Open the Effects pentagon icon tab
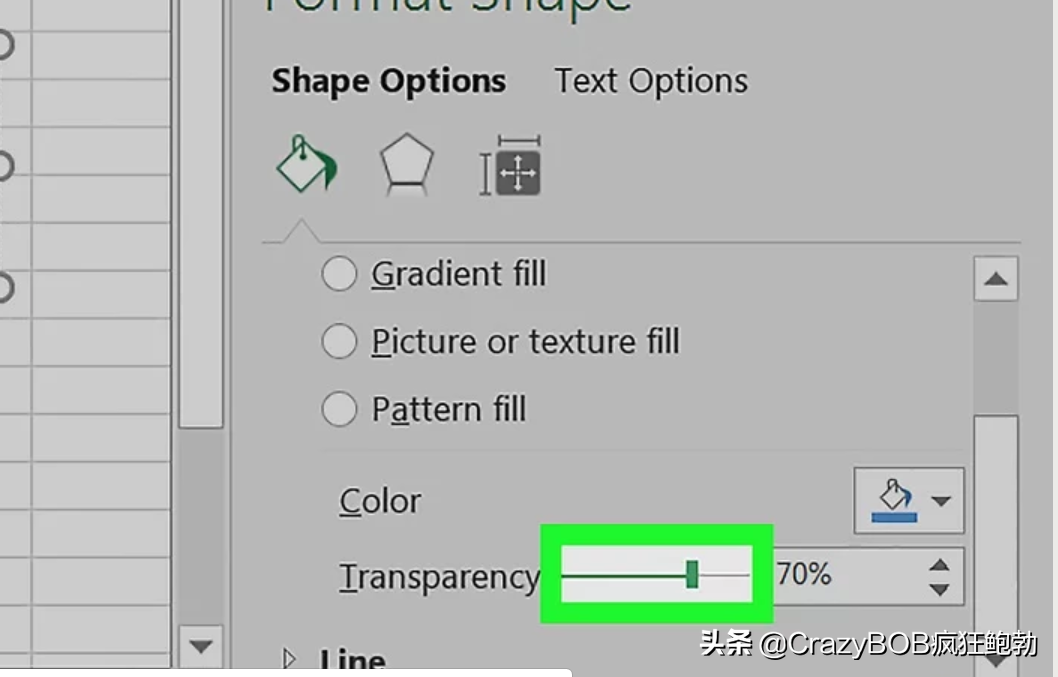 click(x=406, y=165)
